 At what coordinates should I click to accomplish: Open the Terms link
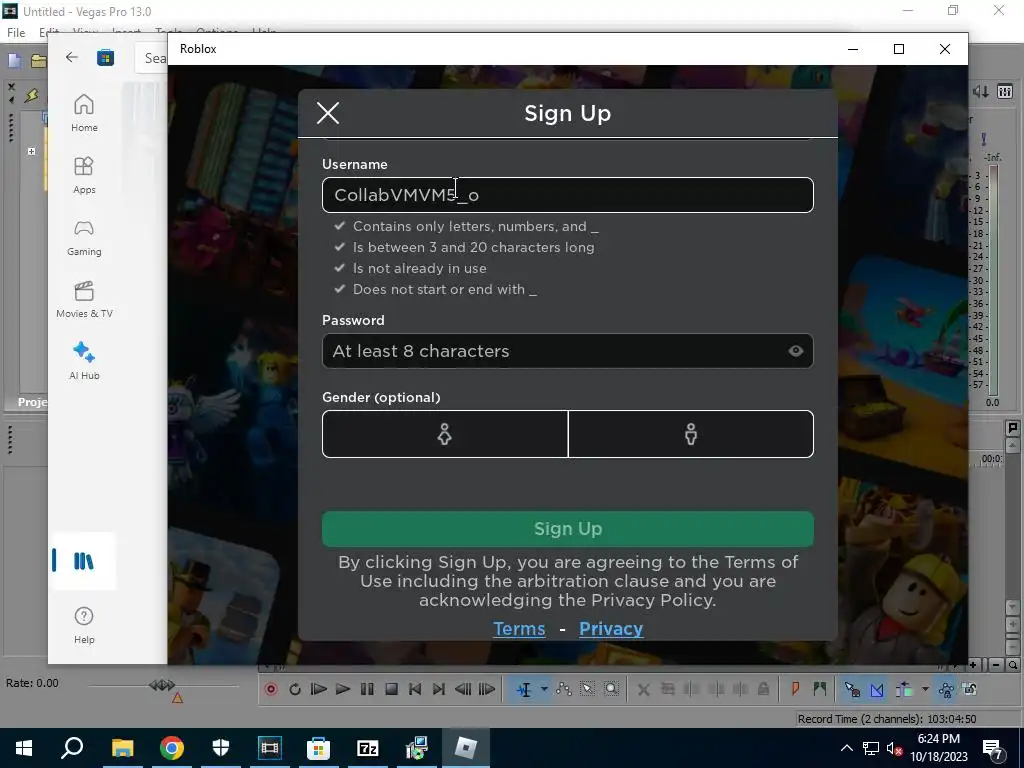click(519, 628)
